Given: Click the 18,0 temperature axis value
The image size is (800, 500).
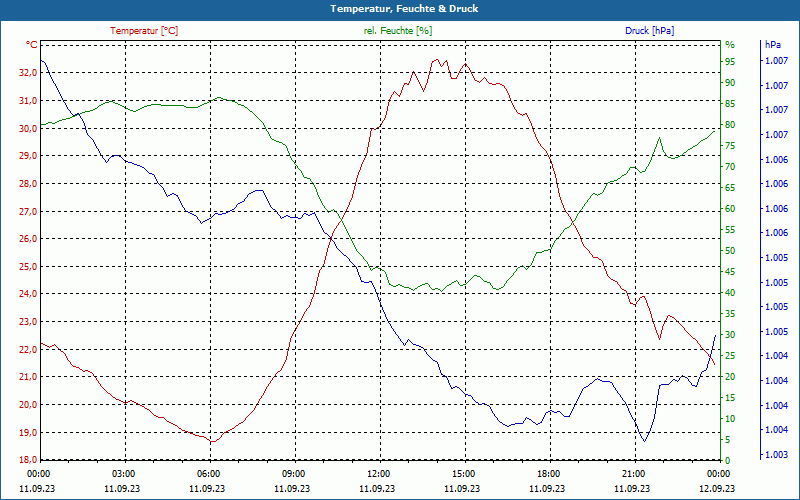Looking at the screenshot, I should [x=28, y=460].
